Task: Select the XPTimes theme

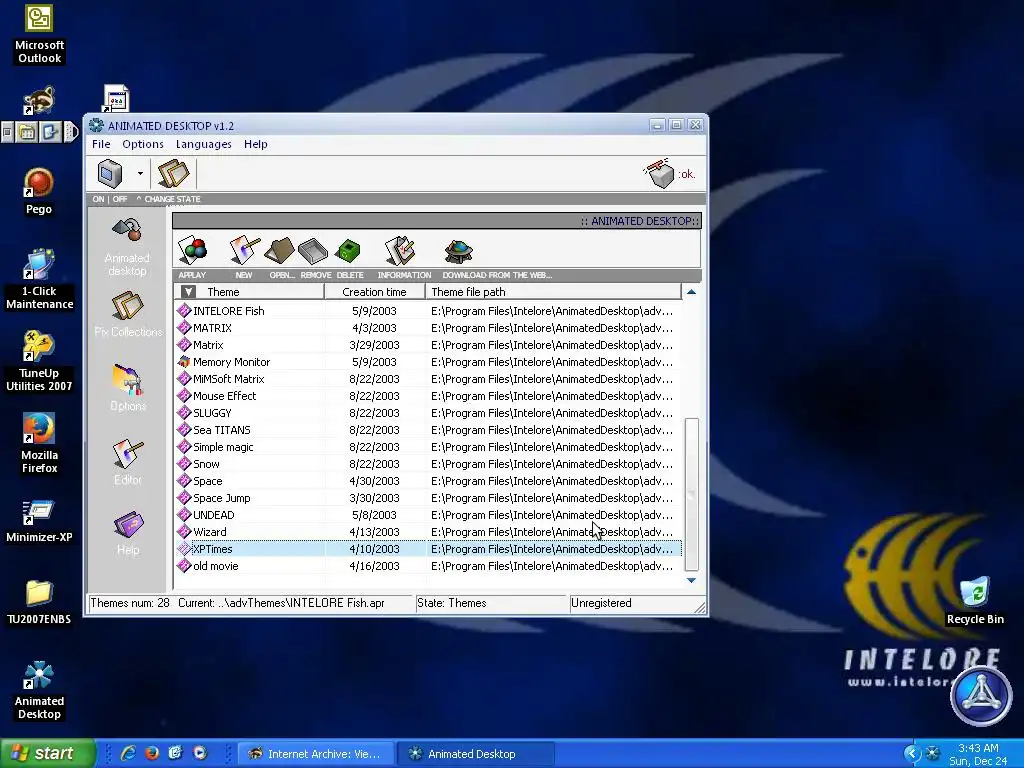Action: click(x=428, y=549)
